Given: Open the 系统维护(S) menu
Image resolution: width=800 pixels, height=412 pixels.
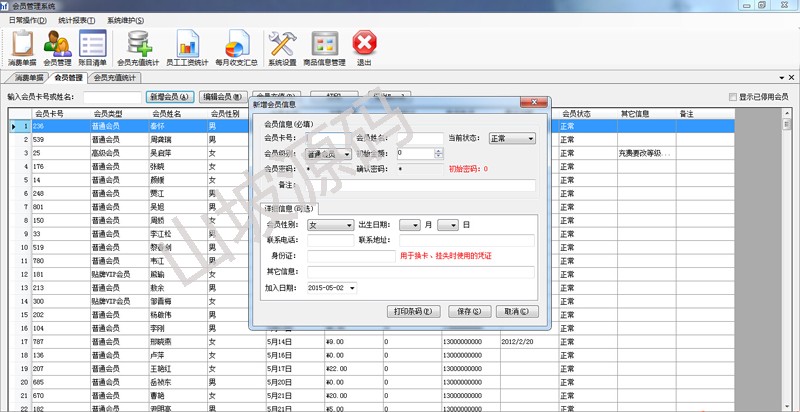Looking at the screenshot, I should [x=125, y=20].
